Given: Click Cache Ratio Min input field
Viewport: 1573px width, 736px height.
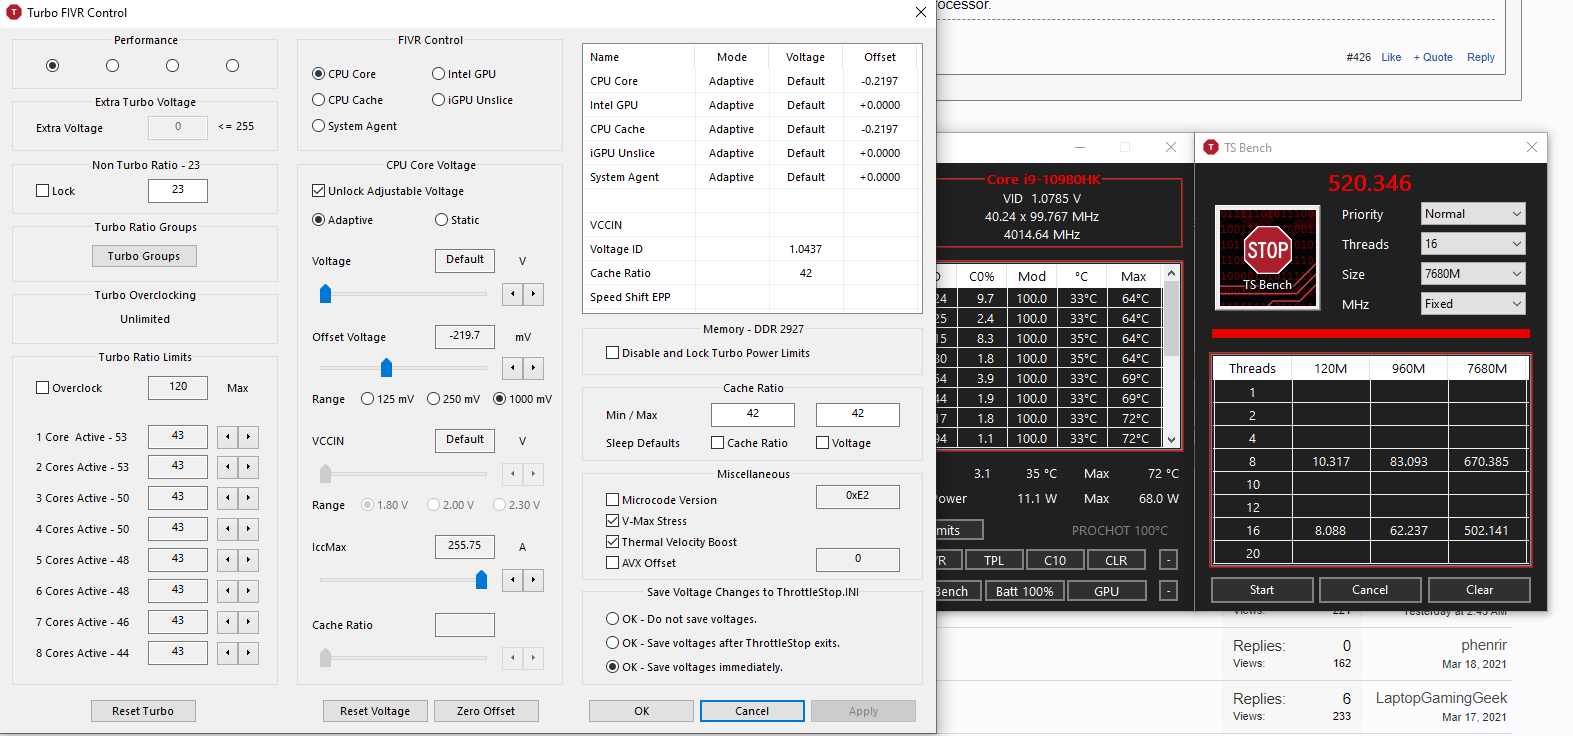Looking at the screenshot, I should pyautogui.click(x=753, y=414).
